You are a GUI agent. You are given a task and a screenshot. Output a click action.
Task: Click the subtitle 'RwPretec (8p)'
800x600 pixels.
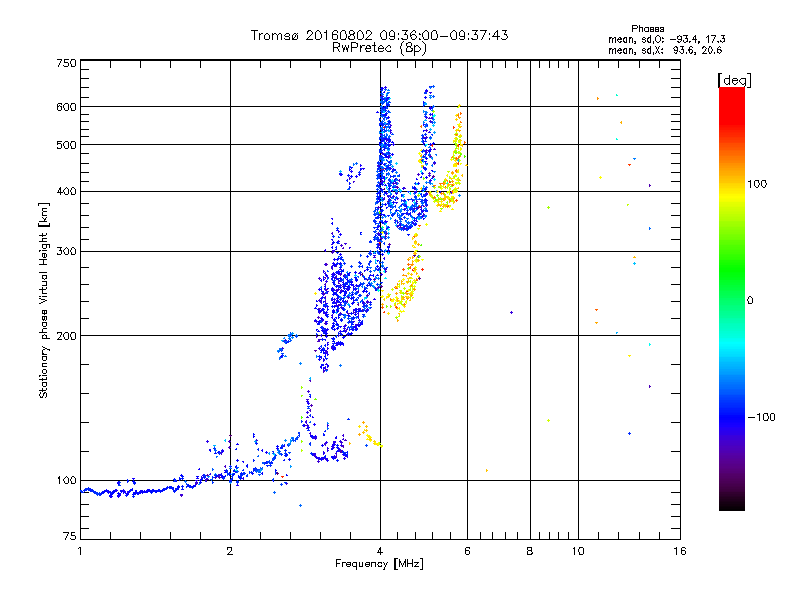[x=379, y=48]
